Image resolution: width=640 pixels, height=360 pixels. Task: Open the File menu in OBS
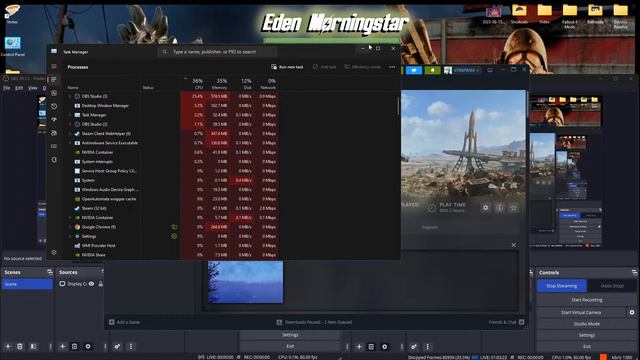pos(7,88)
